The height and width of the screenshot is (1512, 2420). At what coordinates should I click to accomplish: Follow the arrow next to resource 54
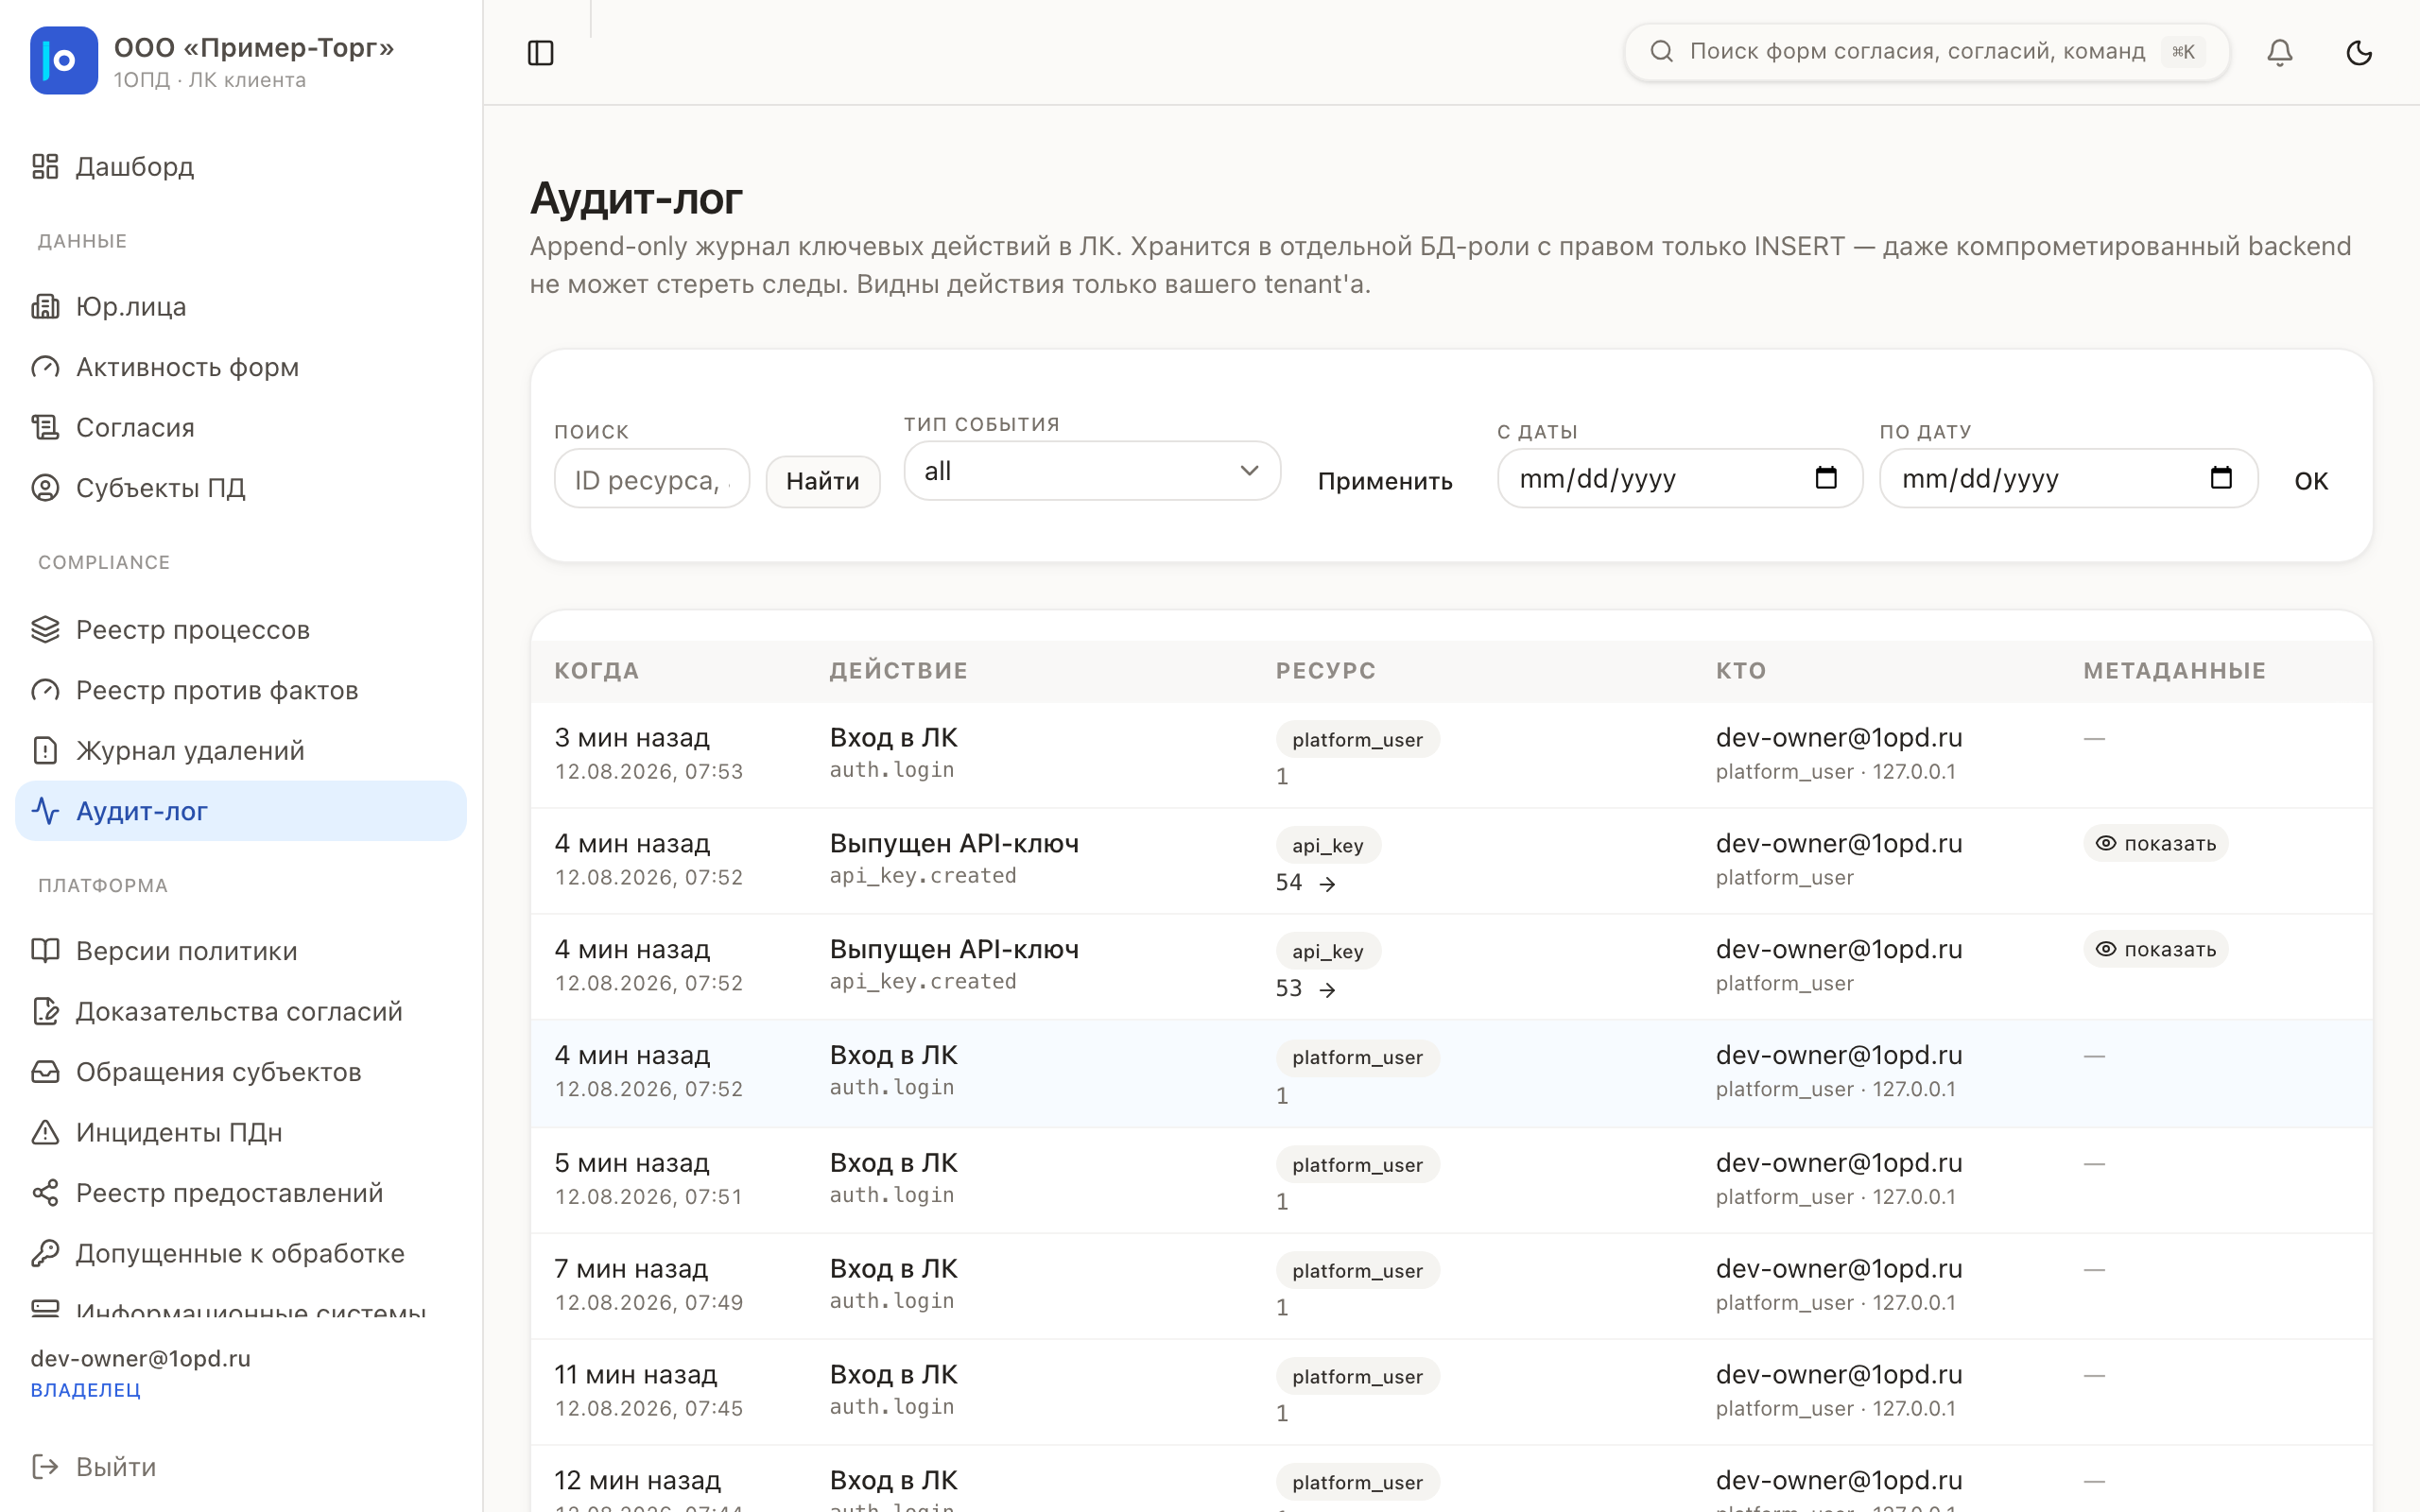click(1327, 884)
